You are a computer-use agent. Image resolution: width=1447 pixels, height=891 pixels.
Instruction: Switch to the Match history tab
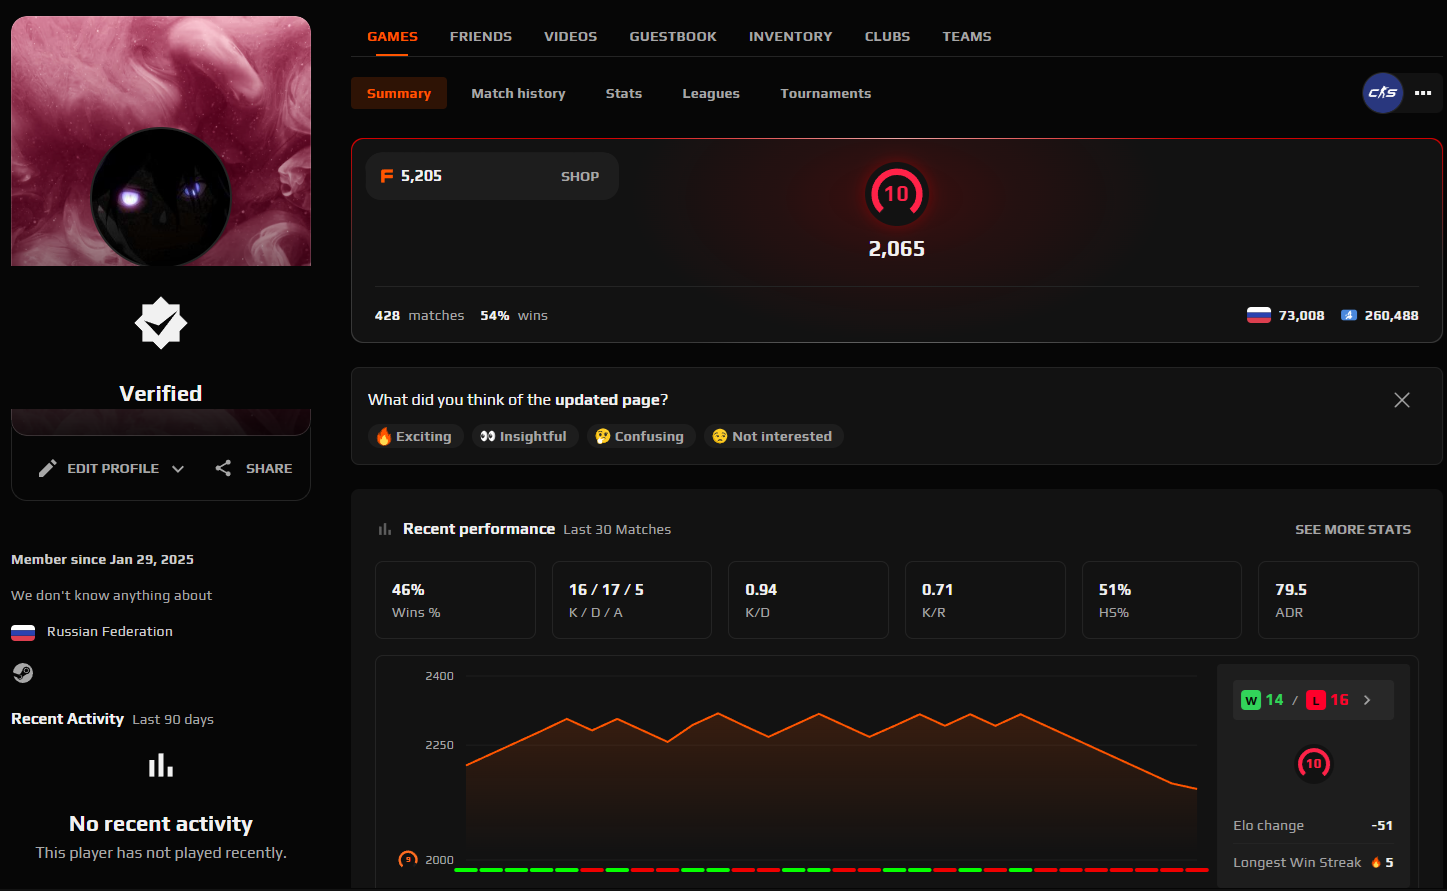click(x=518, y=93)
